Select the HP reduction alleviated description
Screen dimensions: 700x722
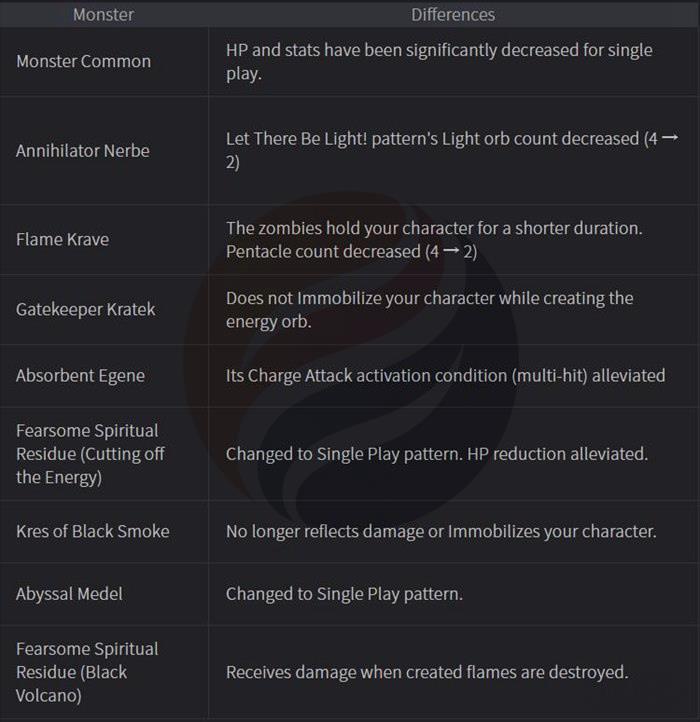[x=437, y=454]
